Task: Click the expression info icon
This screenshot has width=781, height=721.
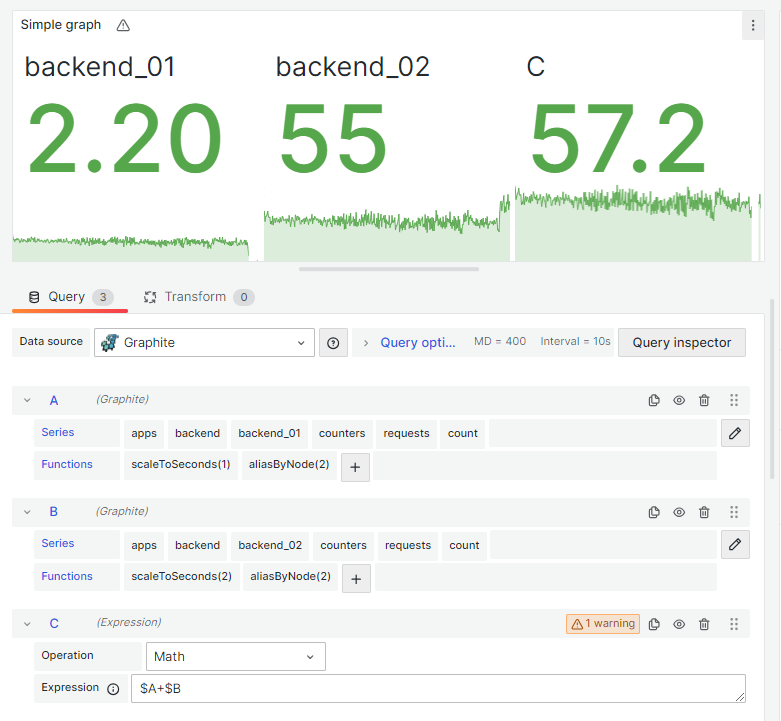Action: [113, 689]
